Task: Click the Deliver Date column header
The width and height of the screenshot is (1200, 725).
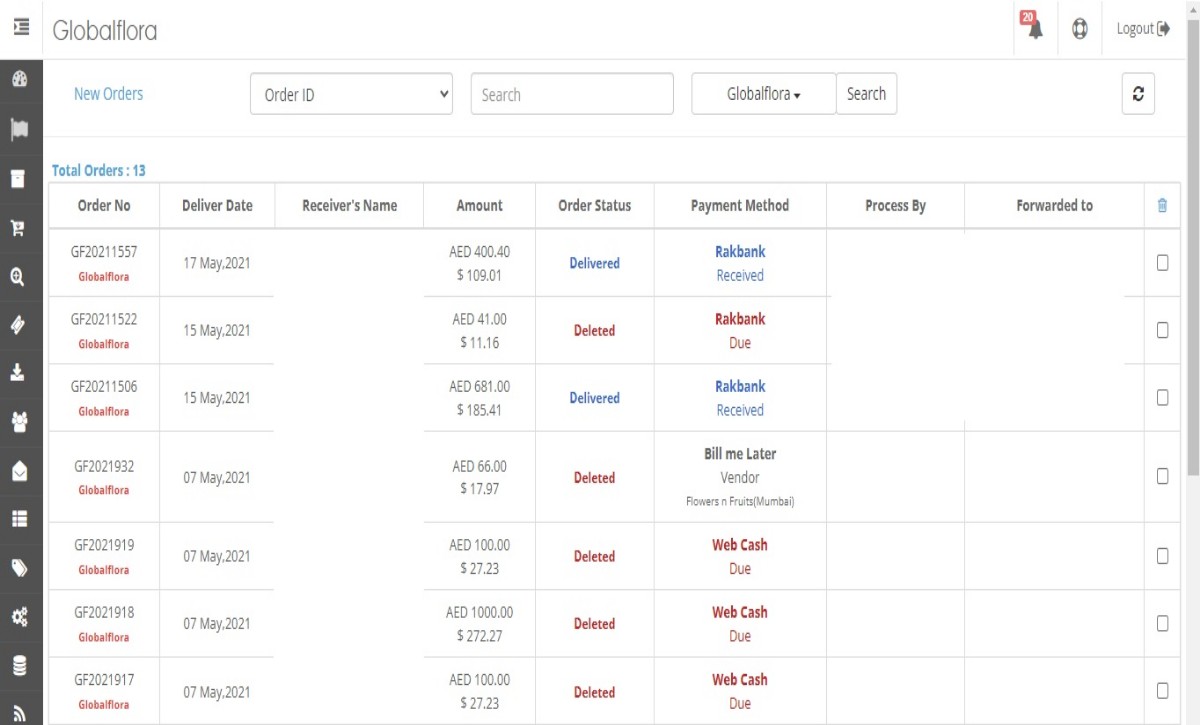Action: tap(217, 205)
